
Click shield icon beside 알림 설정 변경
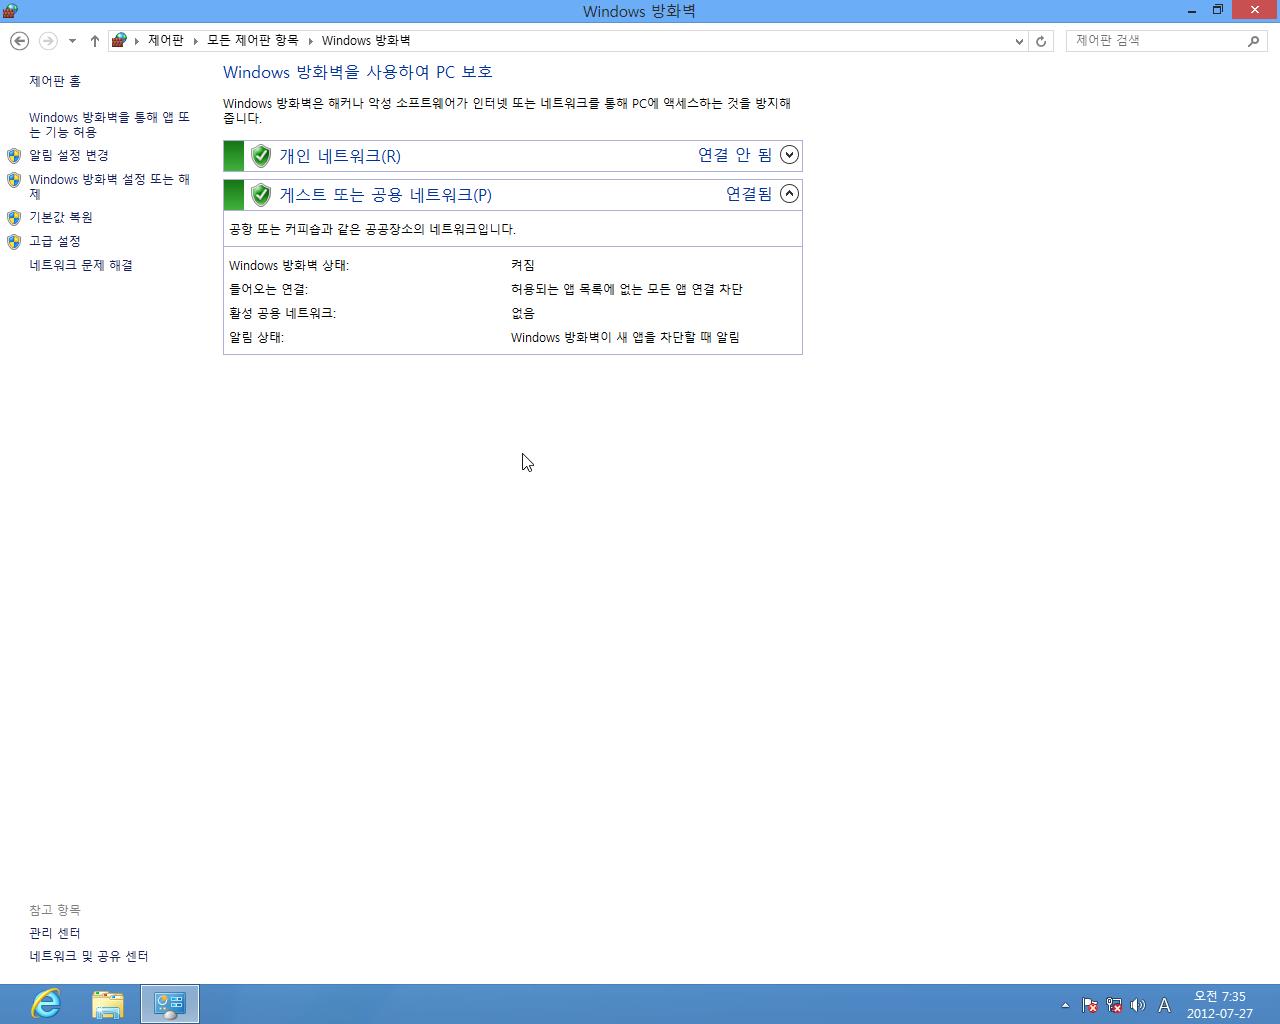point(14,156)
